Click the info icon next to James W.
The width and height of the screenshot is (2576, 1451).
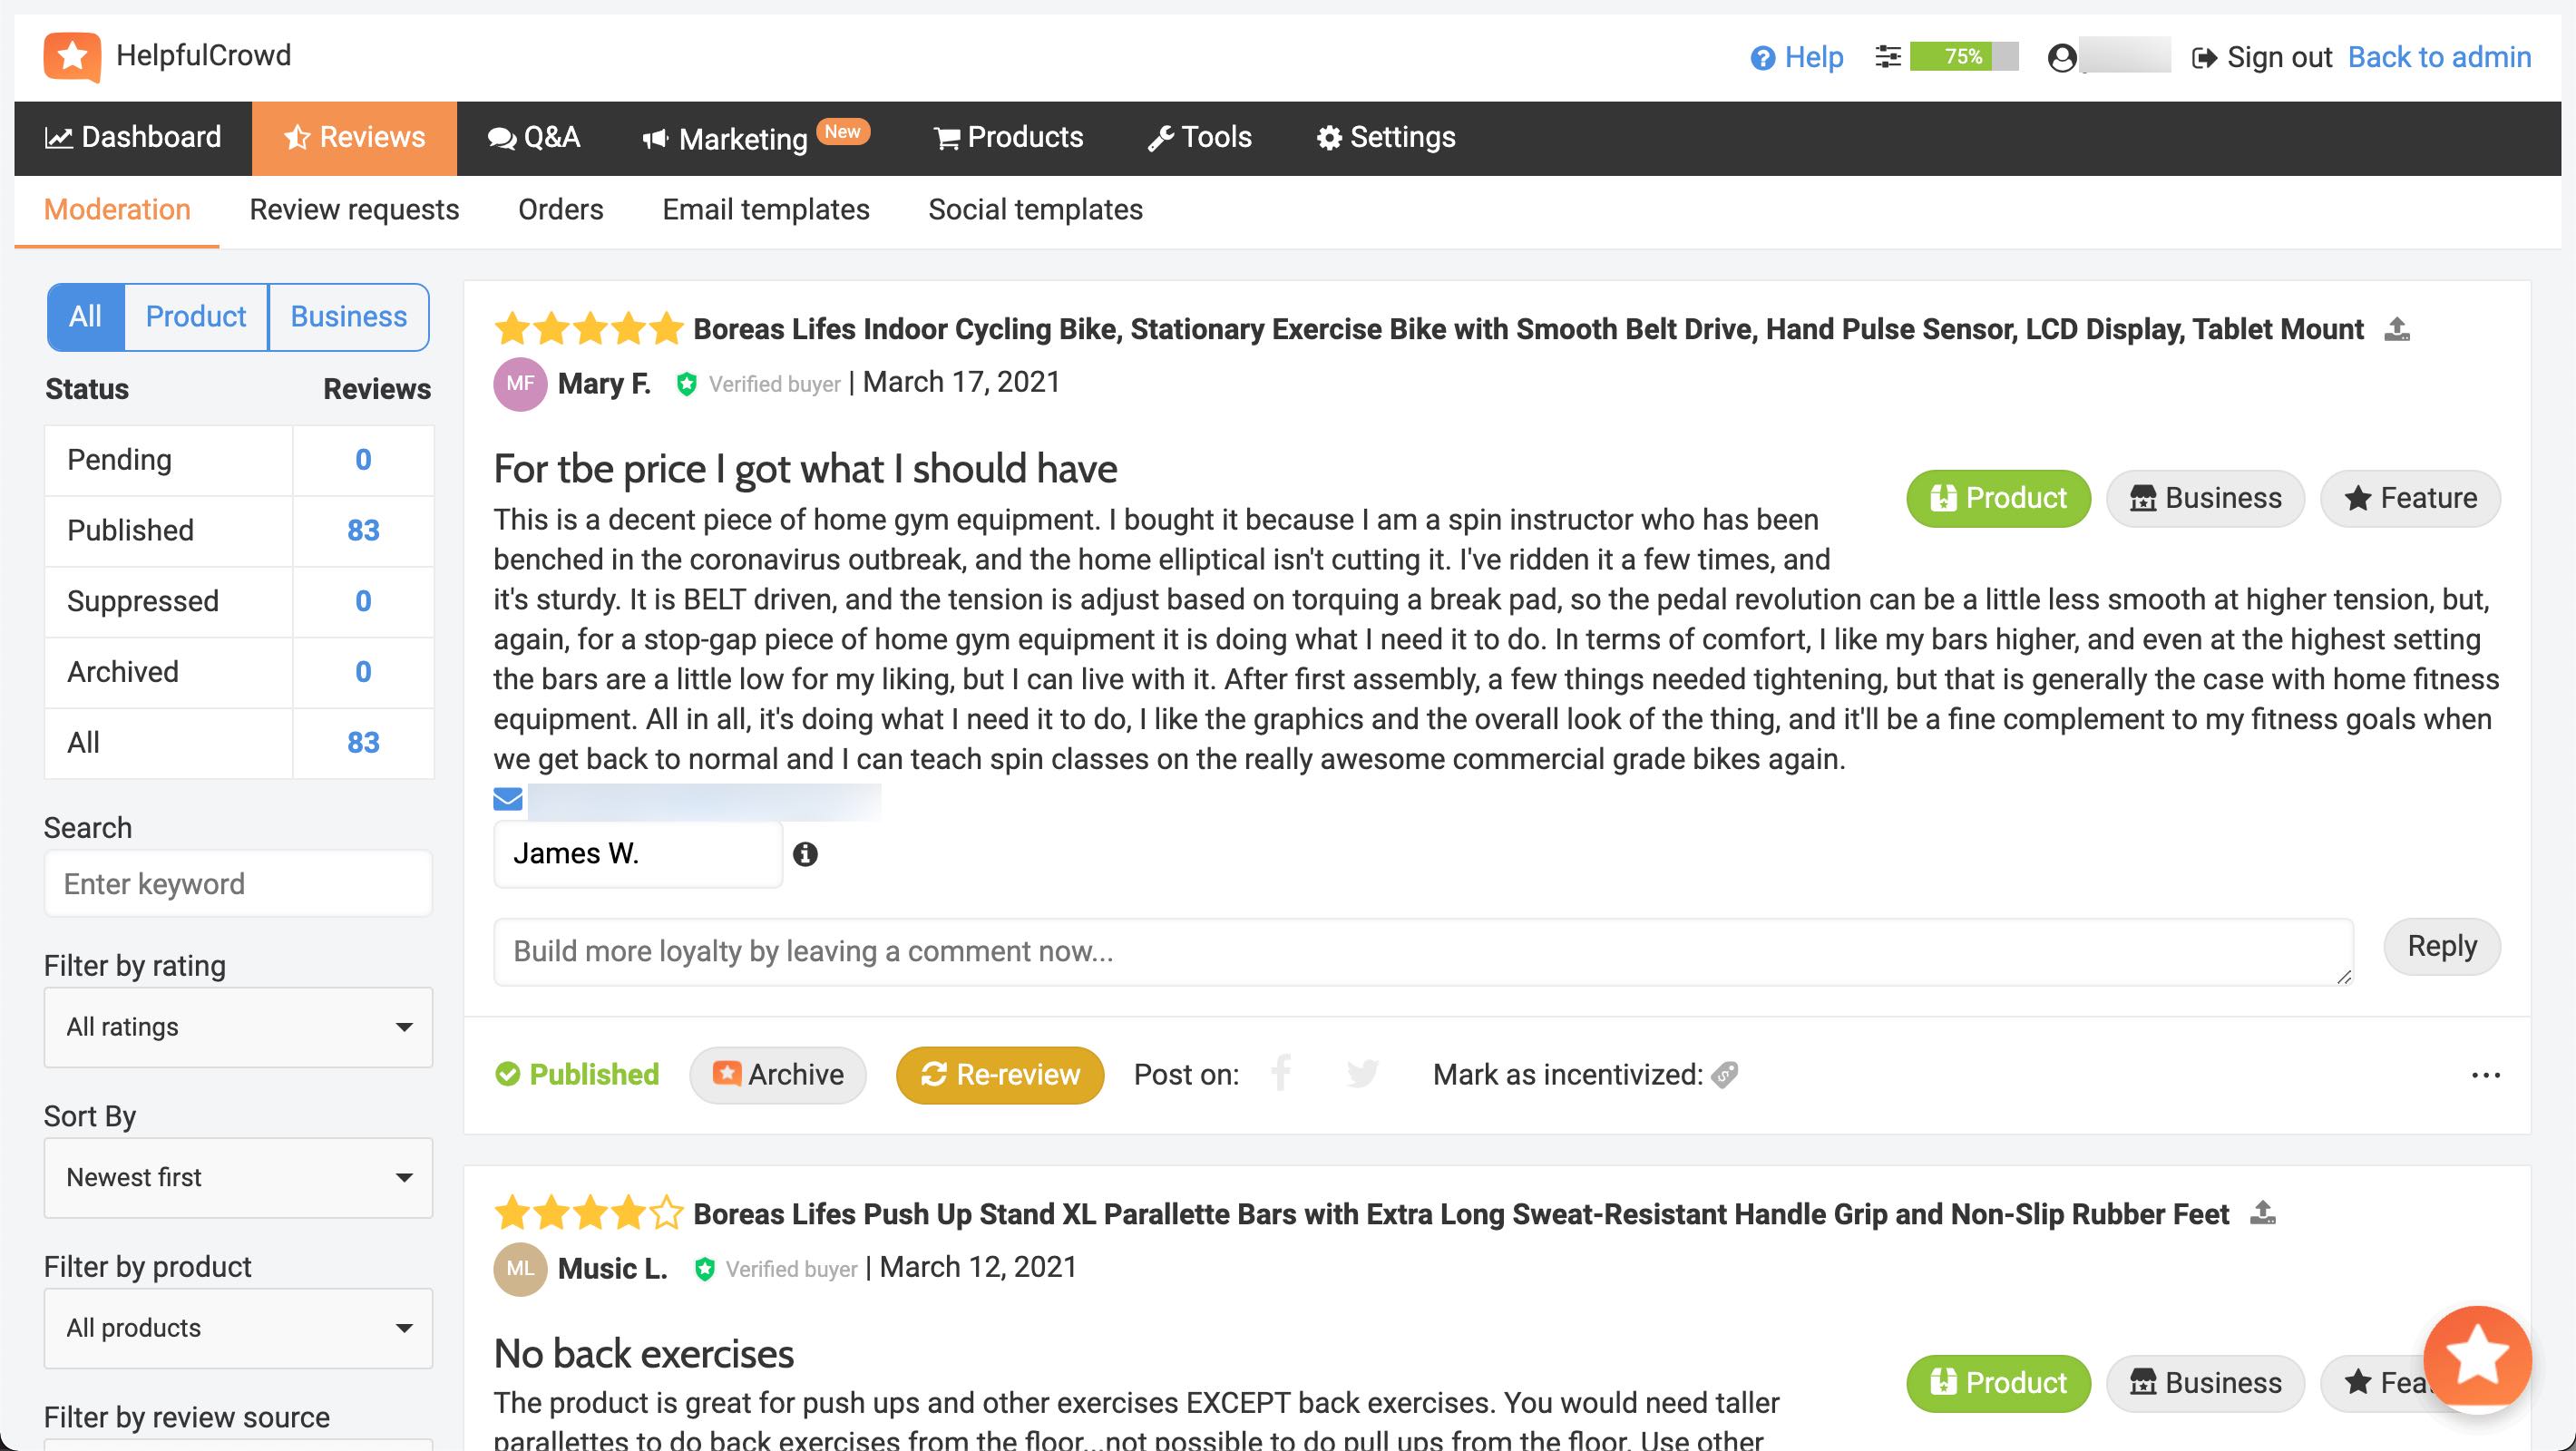tap(805, 854)
